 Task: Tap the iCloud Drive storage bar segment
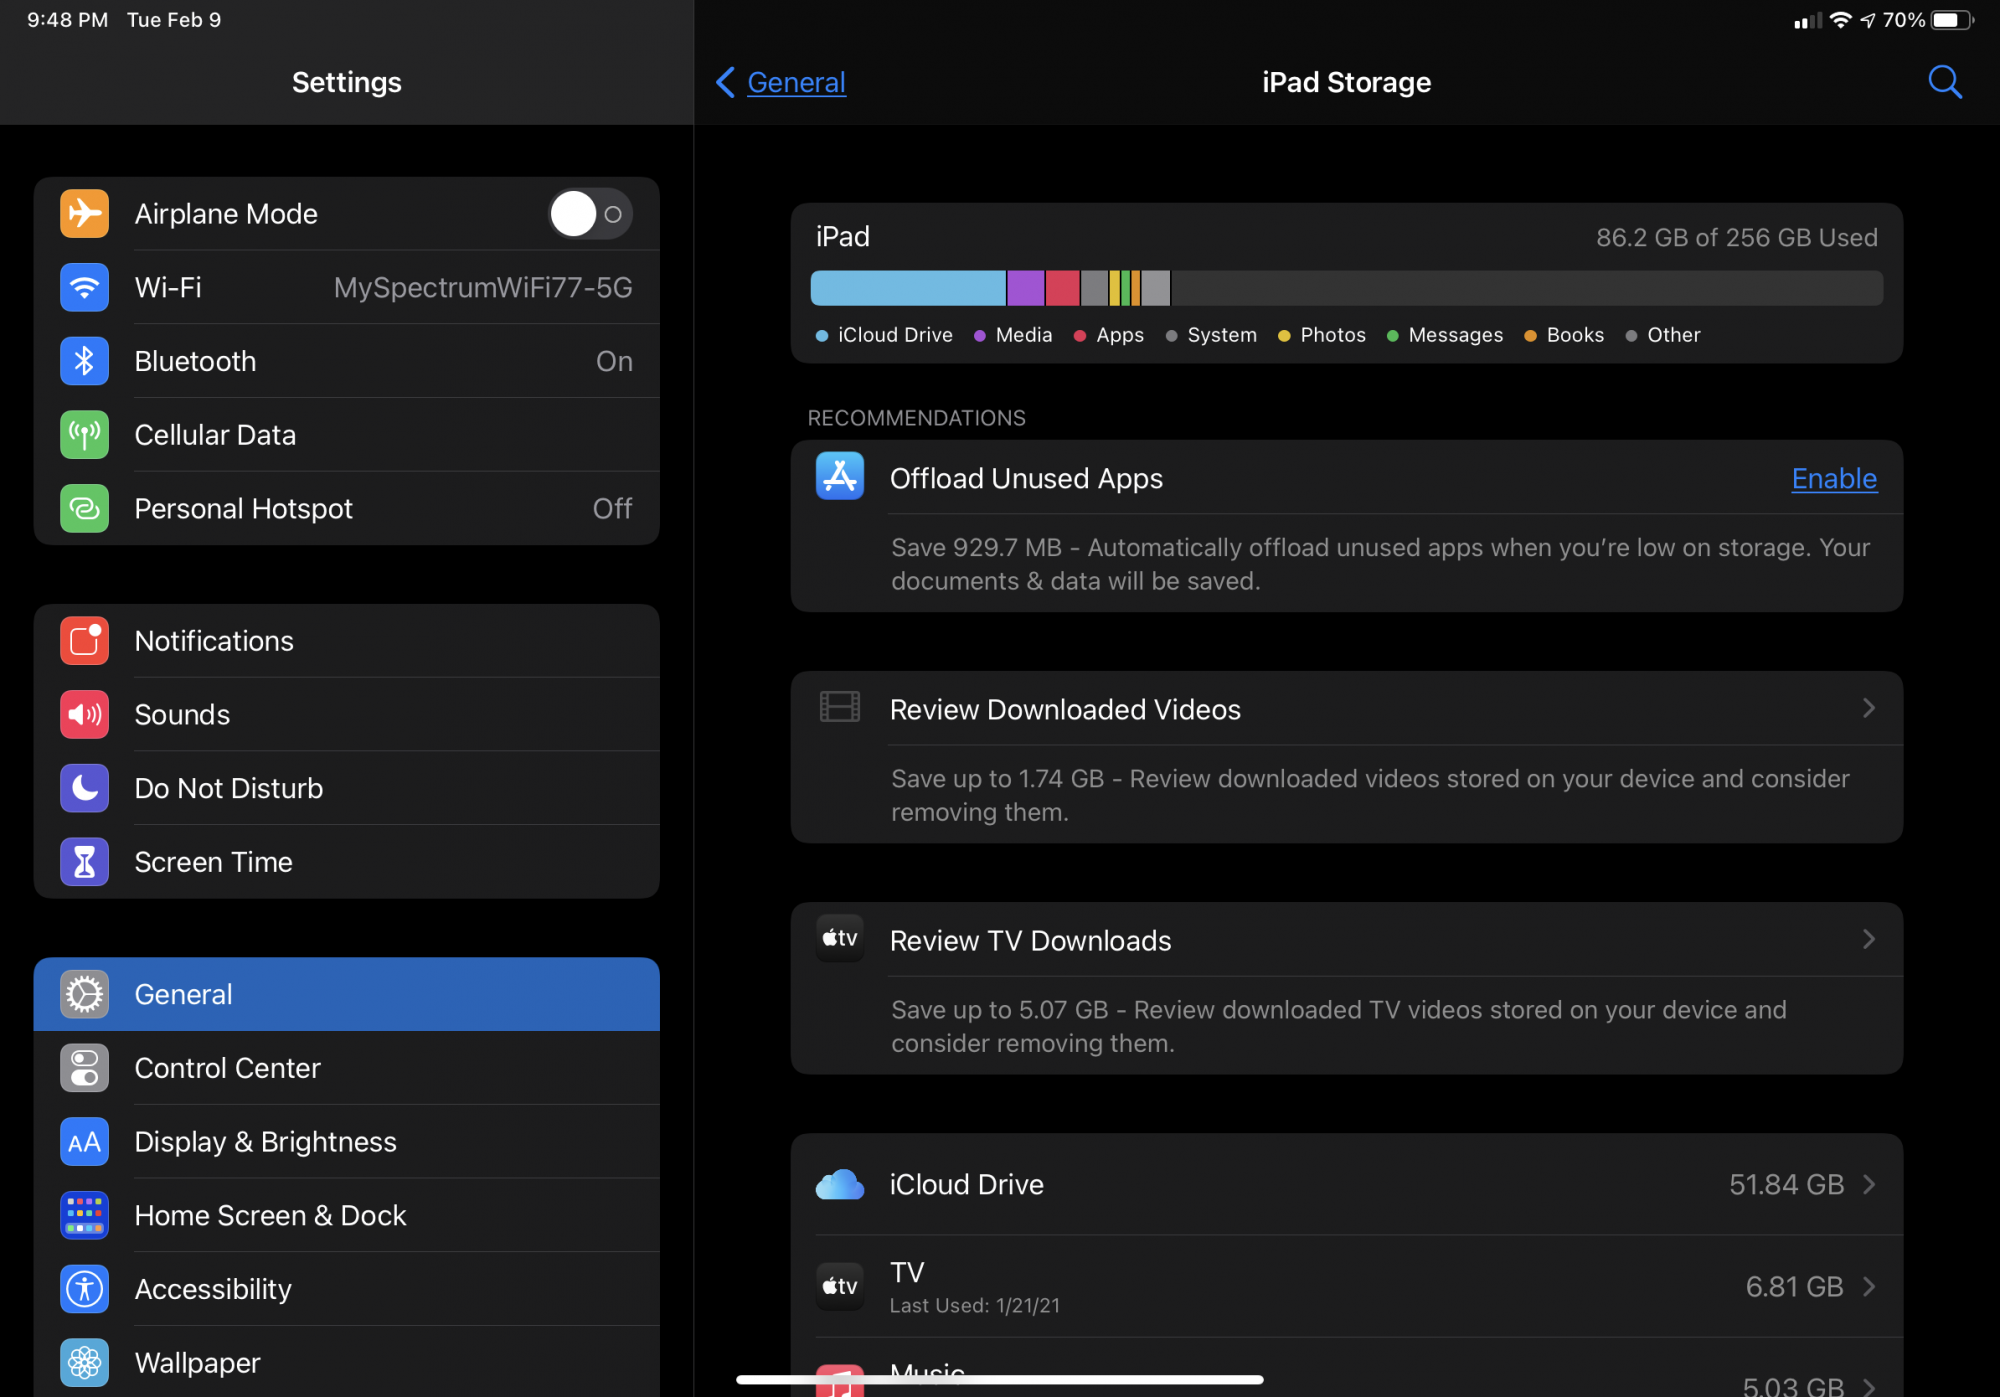[x=907, y=288]
